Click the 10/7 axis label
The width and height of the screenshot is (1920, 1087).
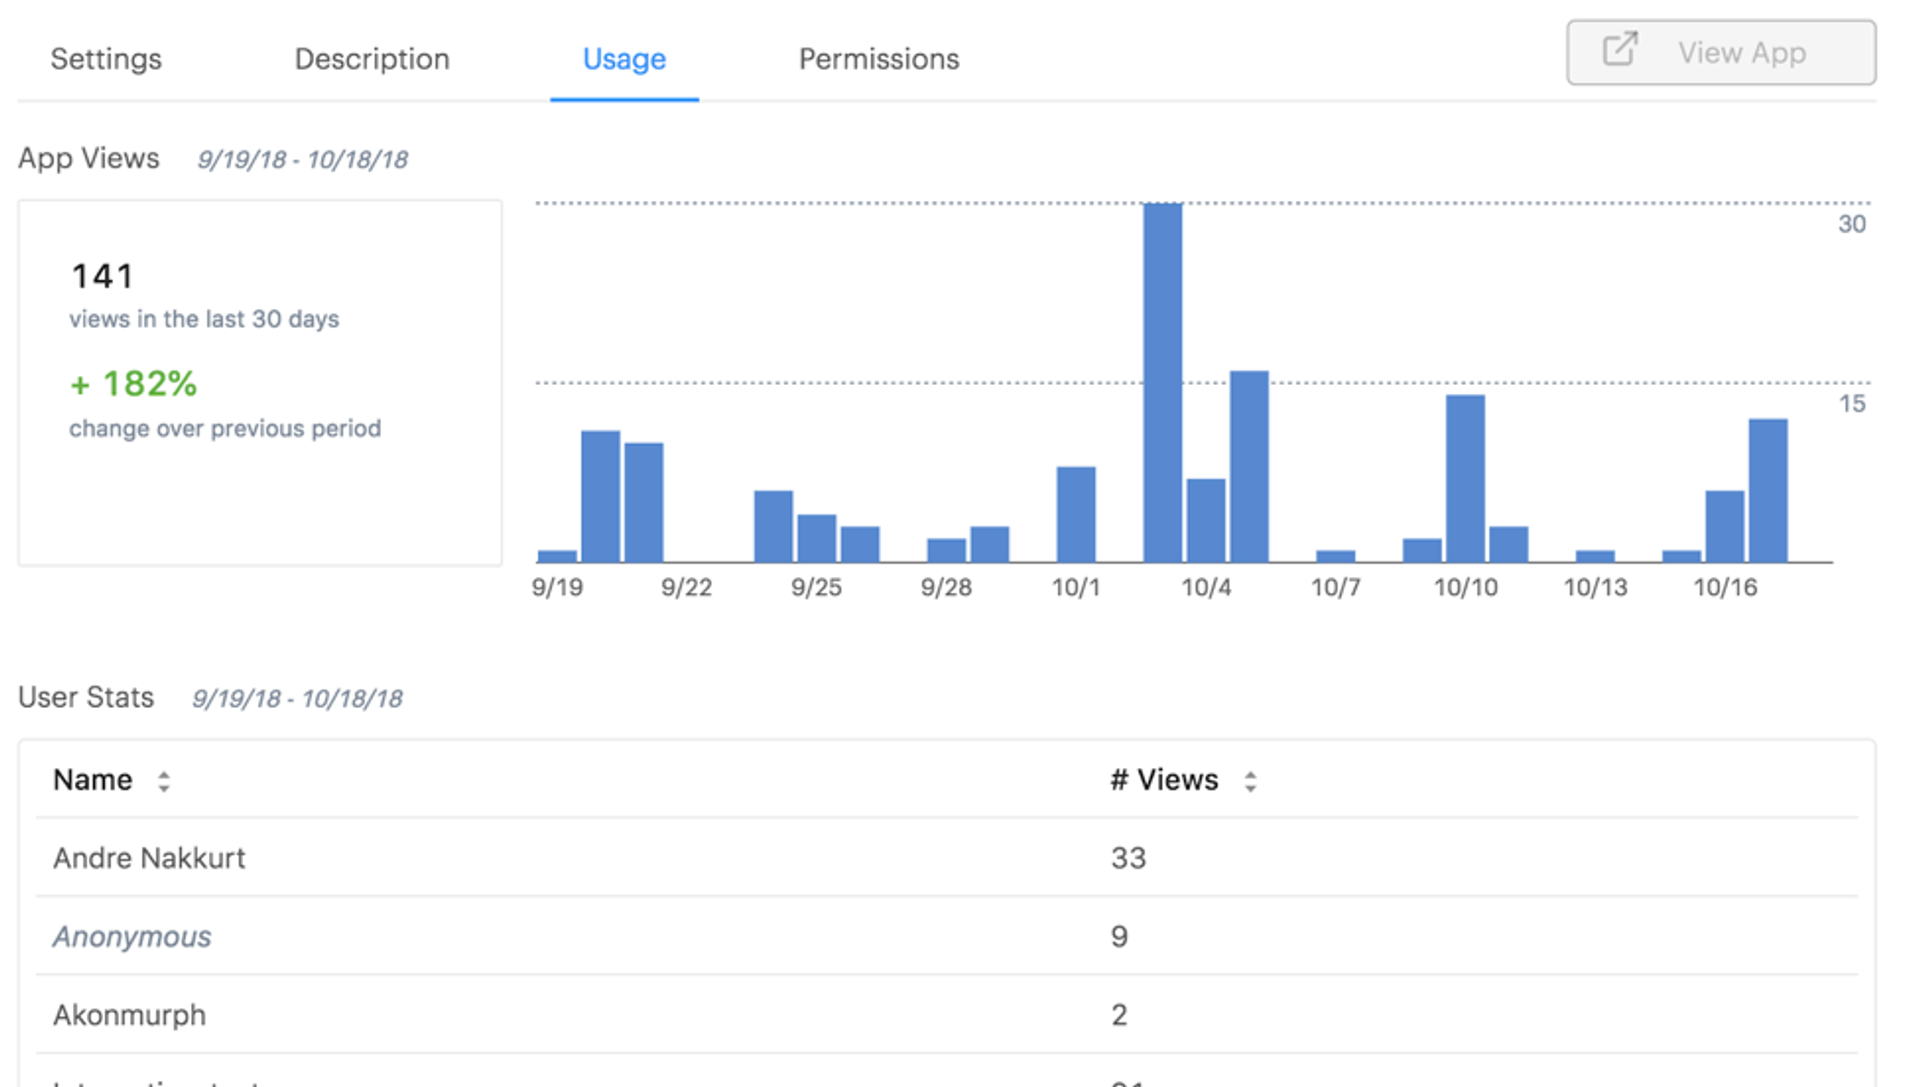point(1336,588)
